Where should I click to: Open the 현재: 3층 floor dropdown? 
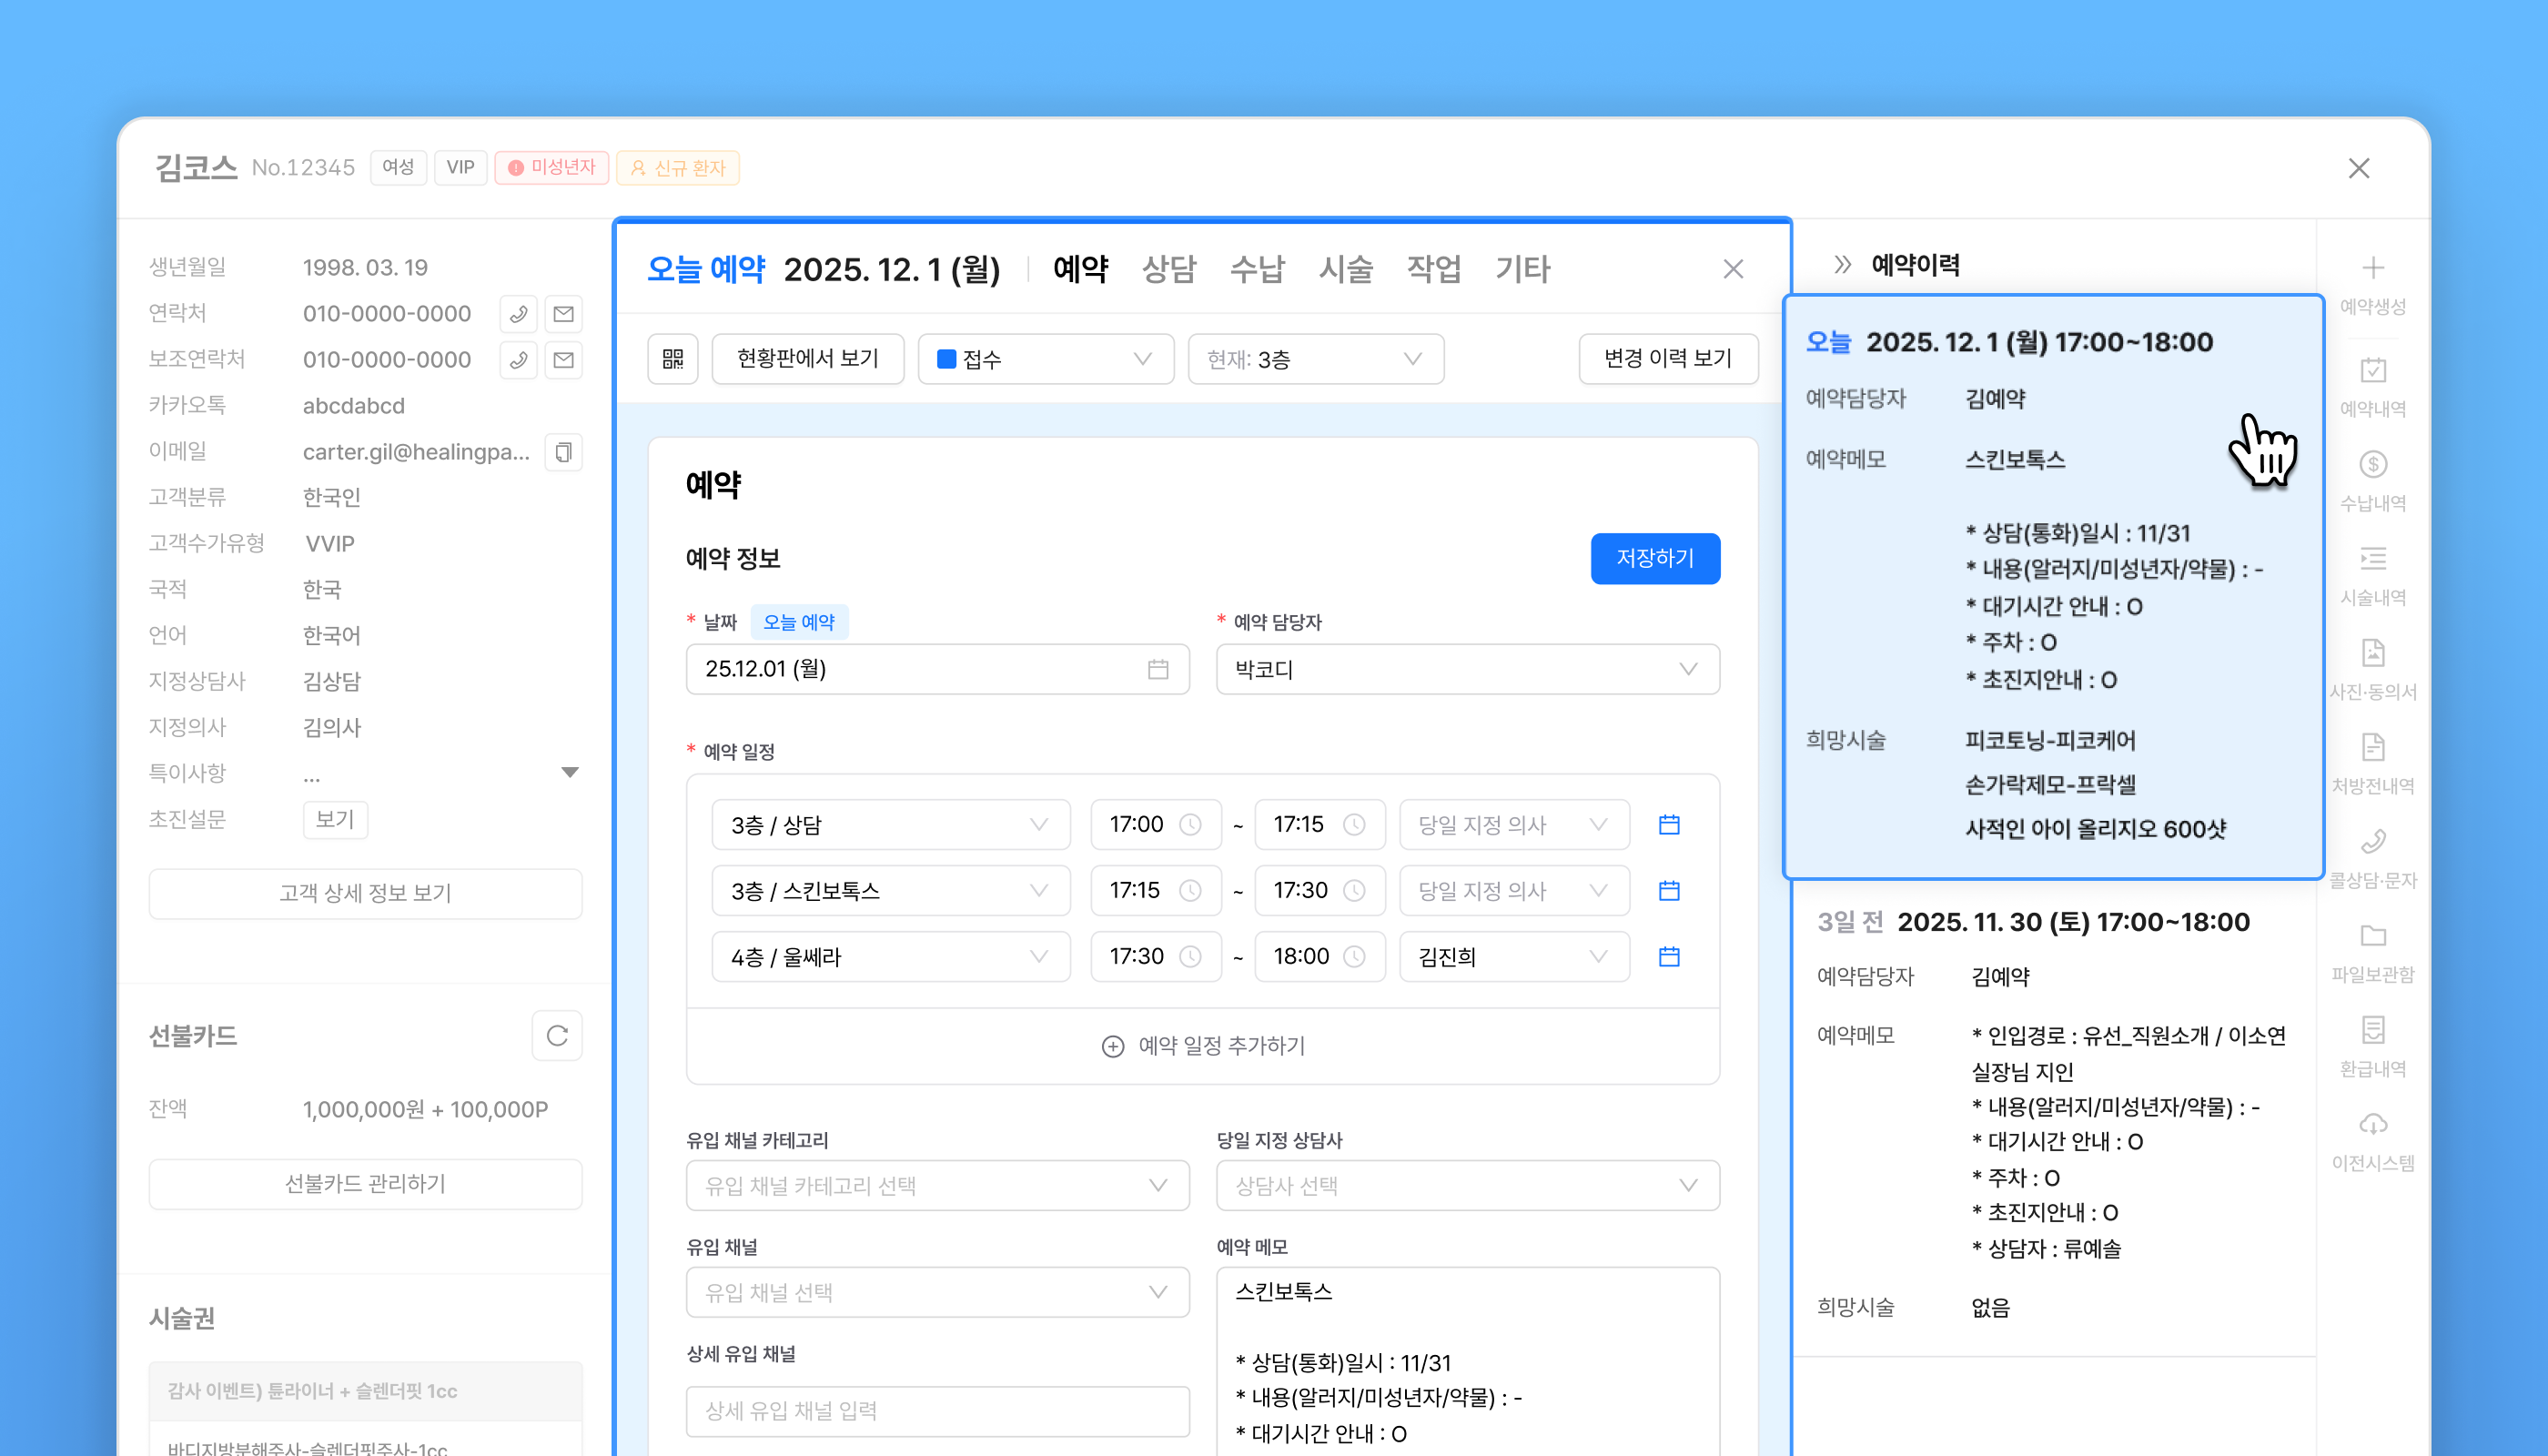tap(1314, 359)
